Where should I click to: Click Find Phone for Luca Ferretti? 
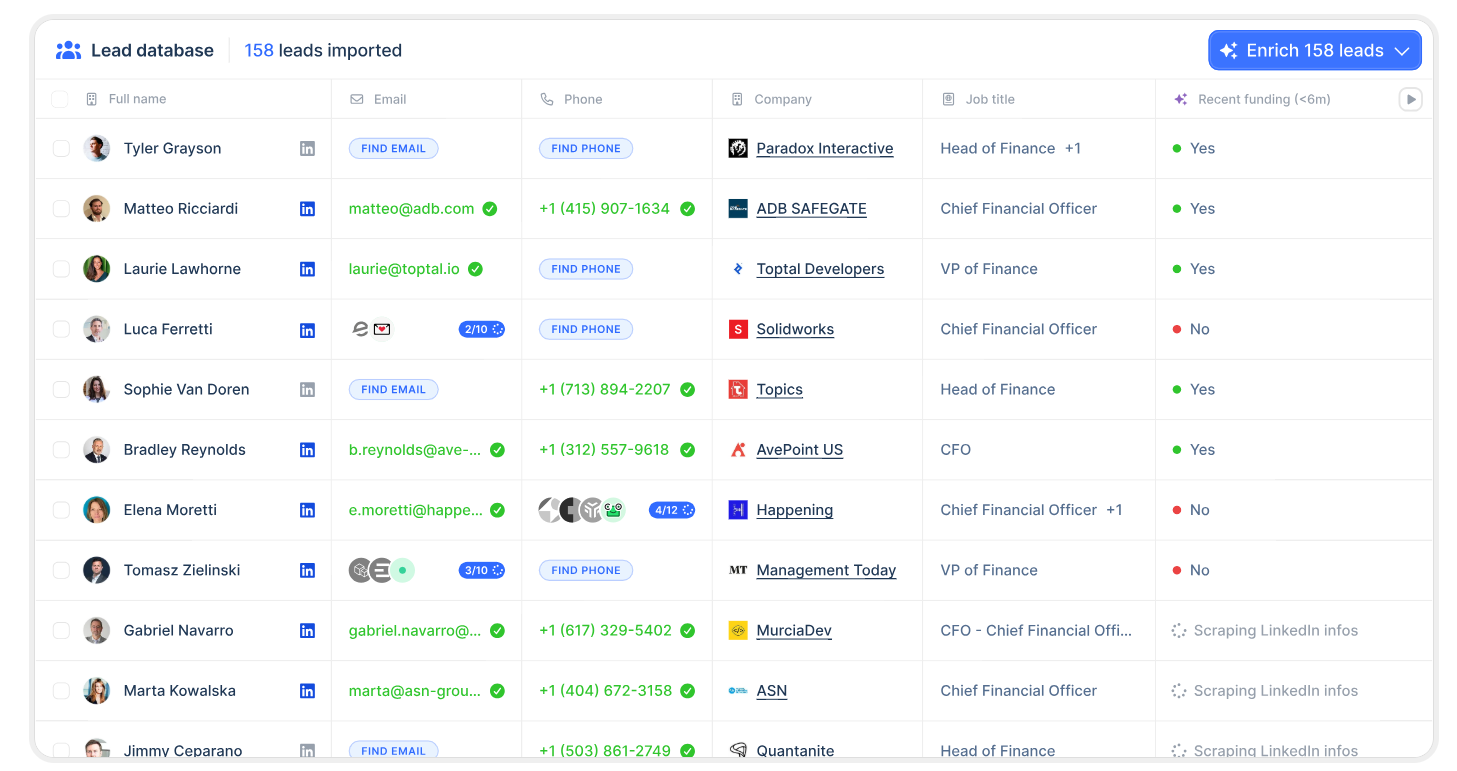586,329
